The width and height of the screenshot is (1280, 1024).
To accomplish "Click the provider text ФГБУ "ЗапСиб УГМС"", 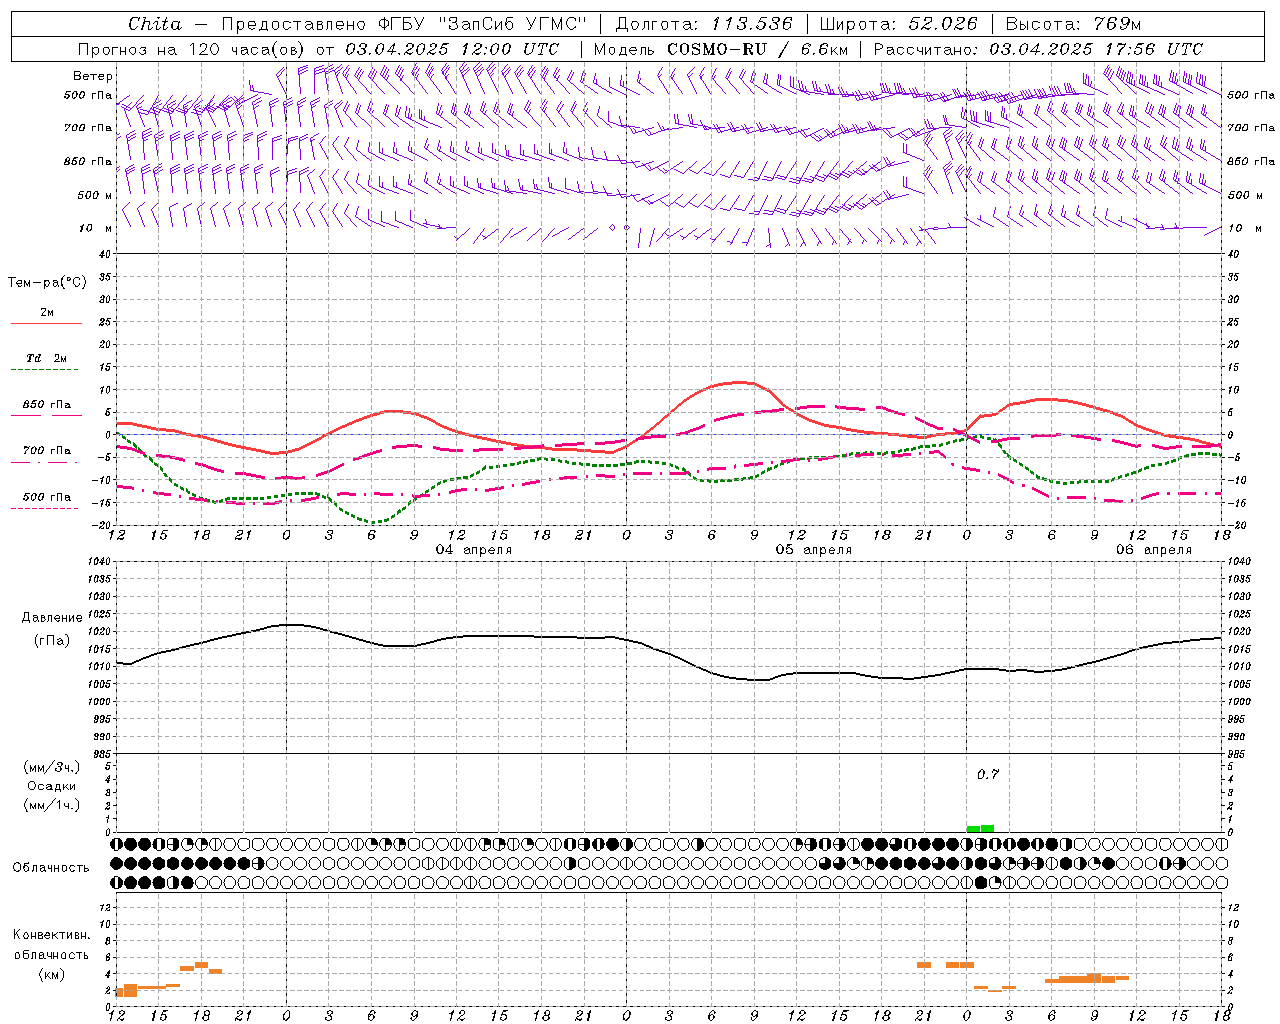I will tap(482, 24).
